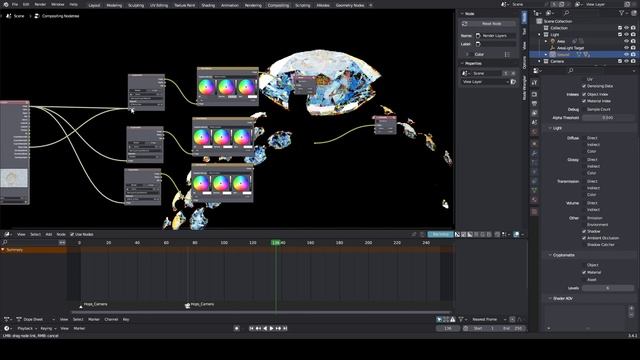Select the Tool sidebar tab
640x360 pixels.
pyautogui.click(x=524, y=31)
